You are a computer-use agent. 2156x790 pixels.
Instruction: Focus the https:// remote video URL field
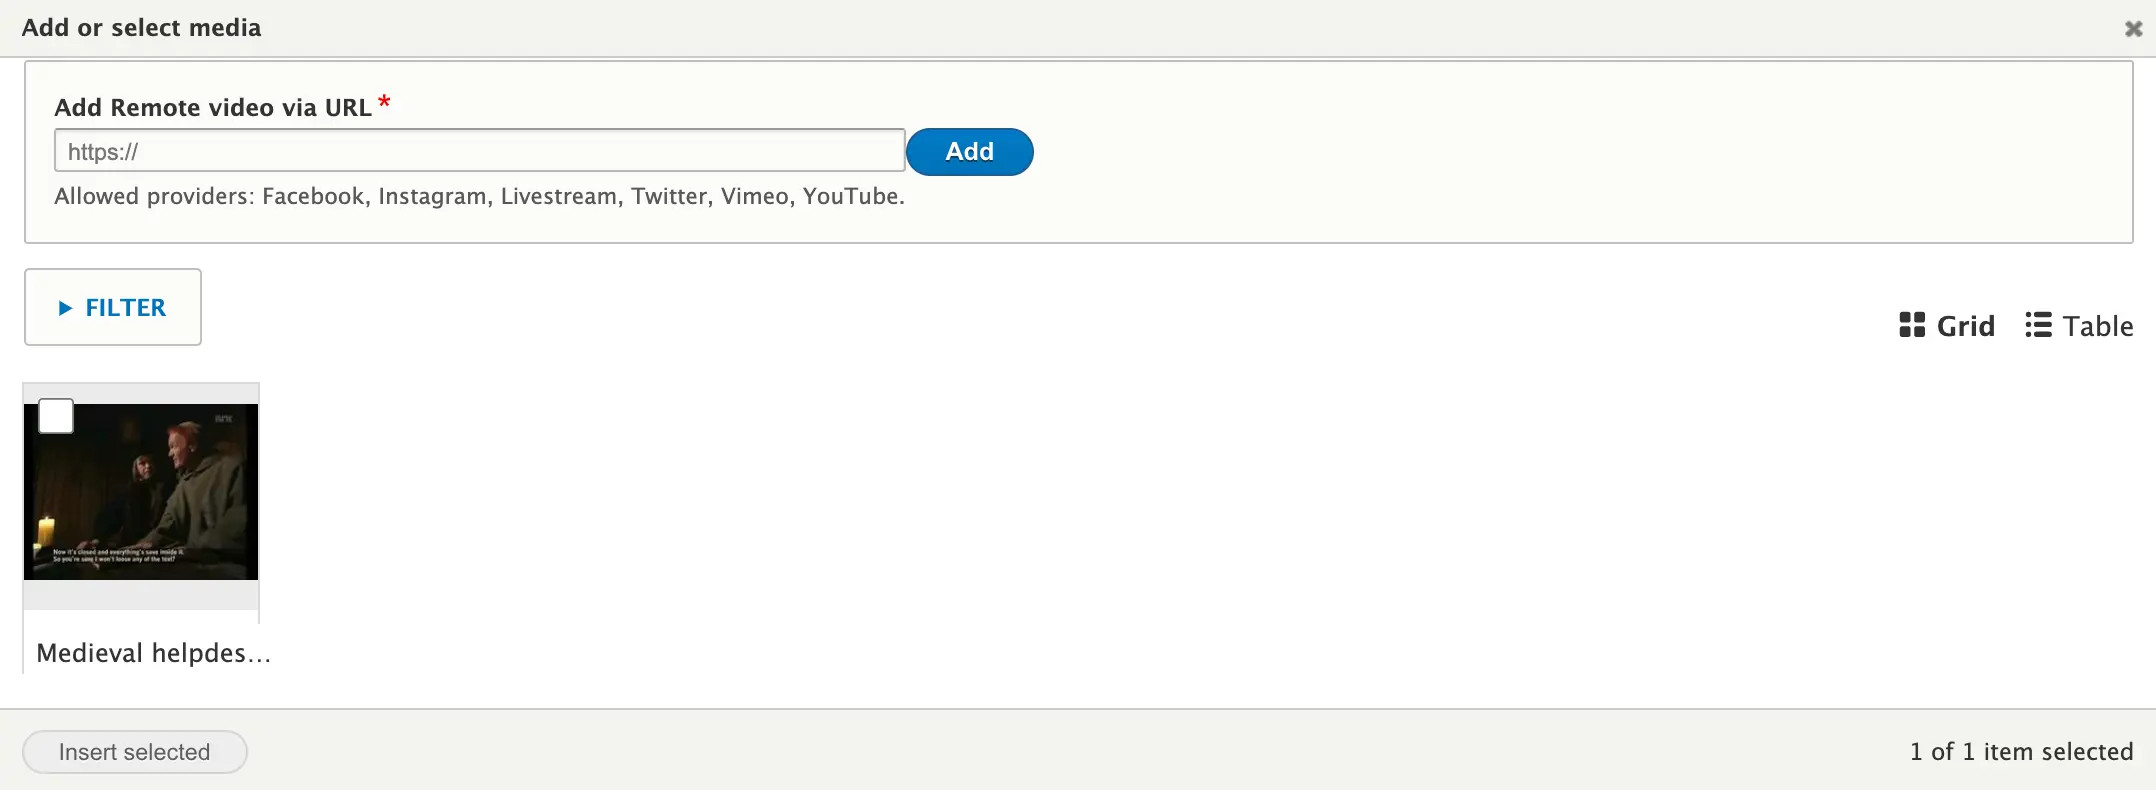[480, 151]
